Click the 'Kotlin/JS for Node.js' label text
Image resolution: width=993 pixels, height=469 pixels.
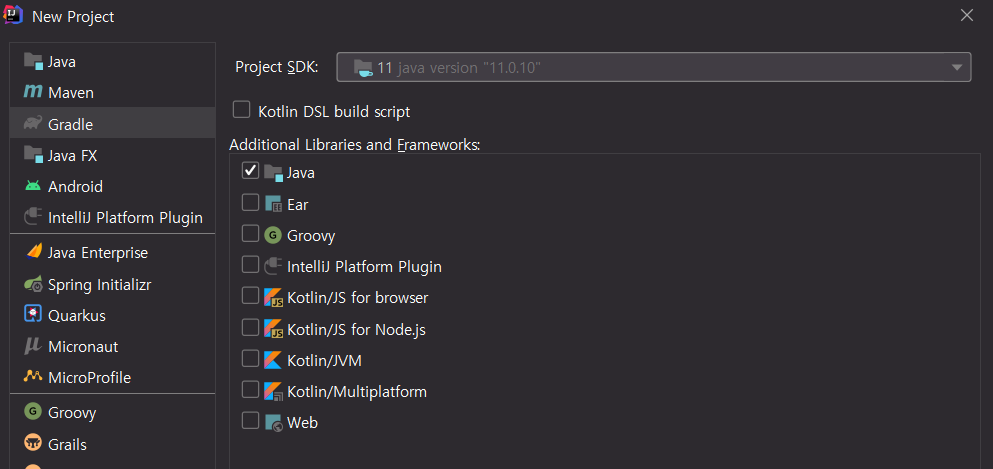tap(356, 330)
